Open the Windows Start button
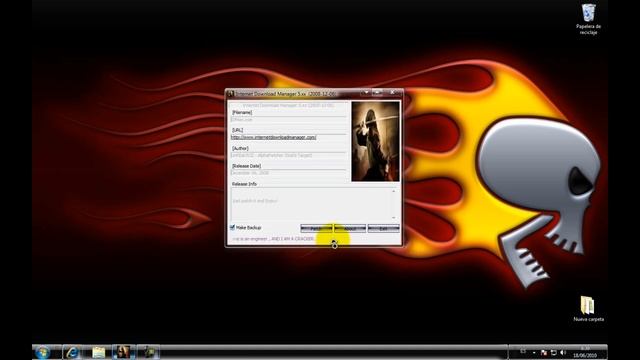Viewport: 640px width, 360px height. click(42, 352)
